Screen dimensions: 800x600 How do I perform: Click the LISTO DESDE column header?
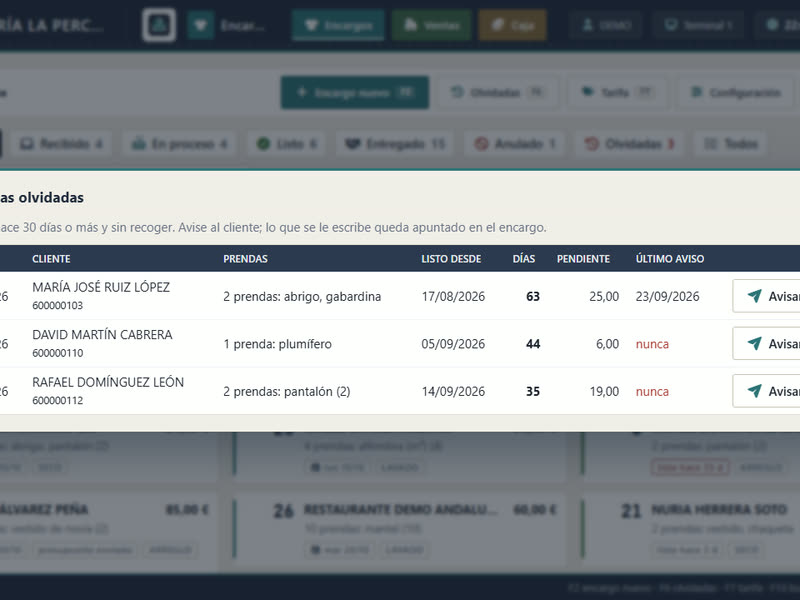(x=451, y=259)
